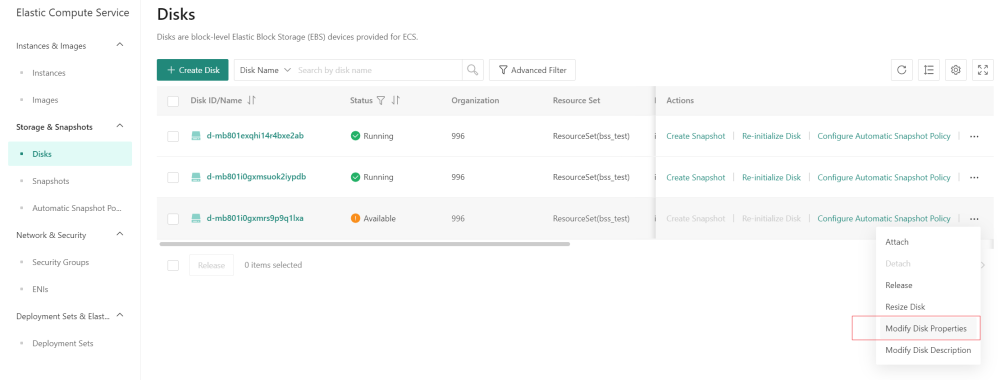Toggle fullscreen view of the table

point(983,70)
